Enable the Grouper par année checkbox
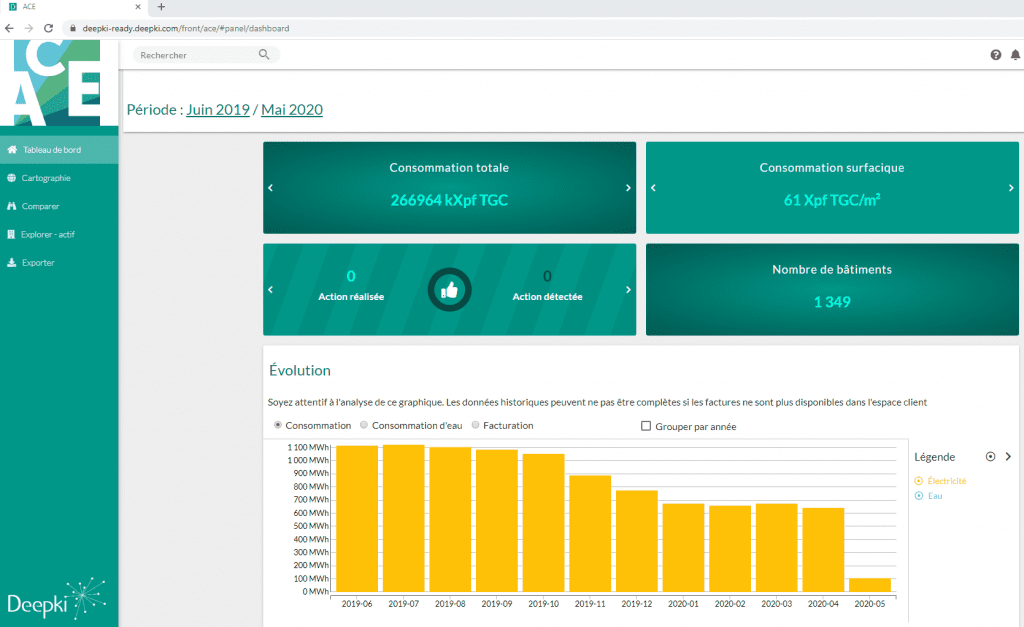 (x=646, y=427)
